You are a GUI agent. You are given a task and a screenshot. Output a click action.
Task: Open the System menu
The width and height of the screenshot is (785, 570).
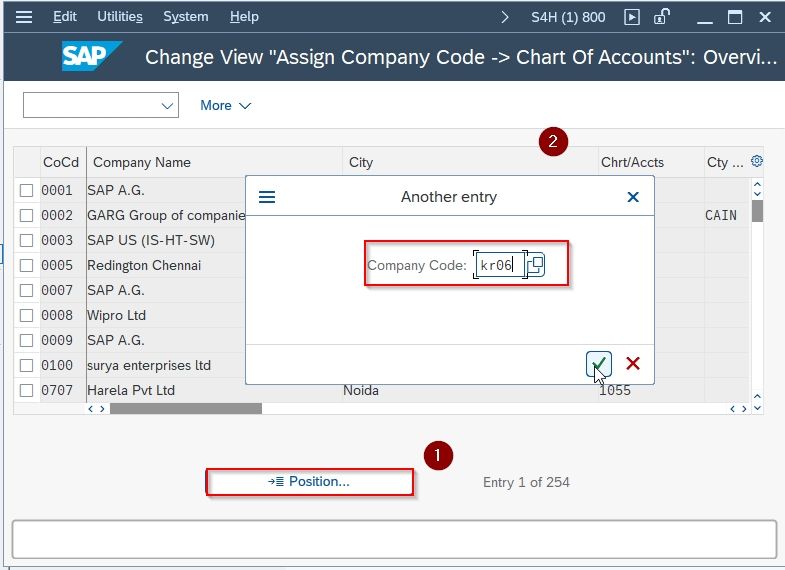185,17
